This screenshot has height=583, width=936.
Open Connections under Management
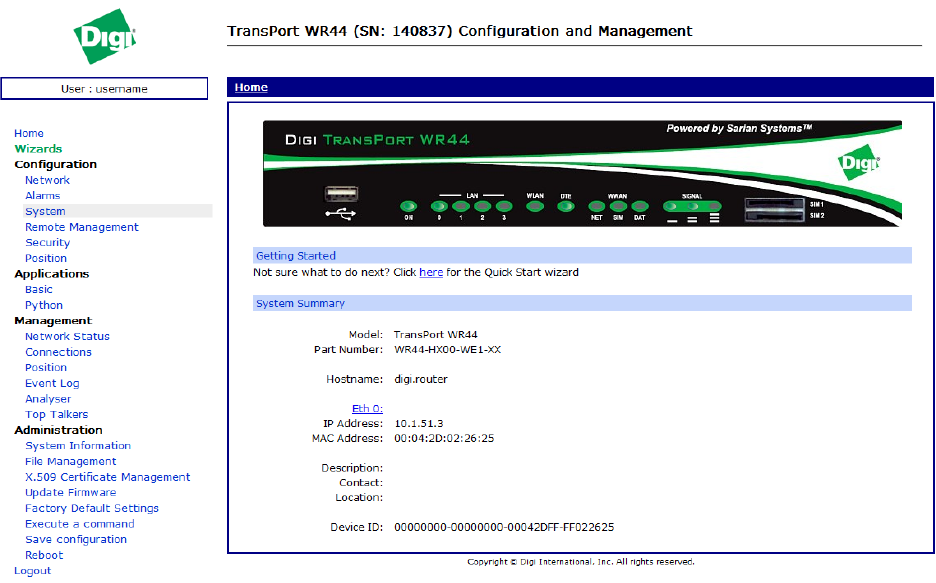(x=58, y=352)
